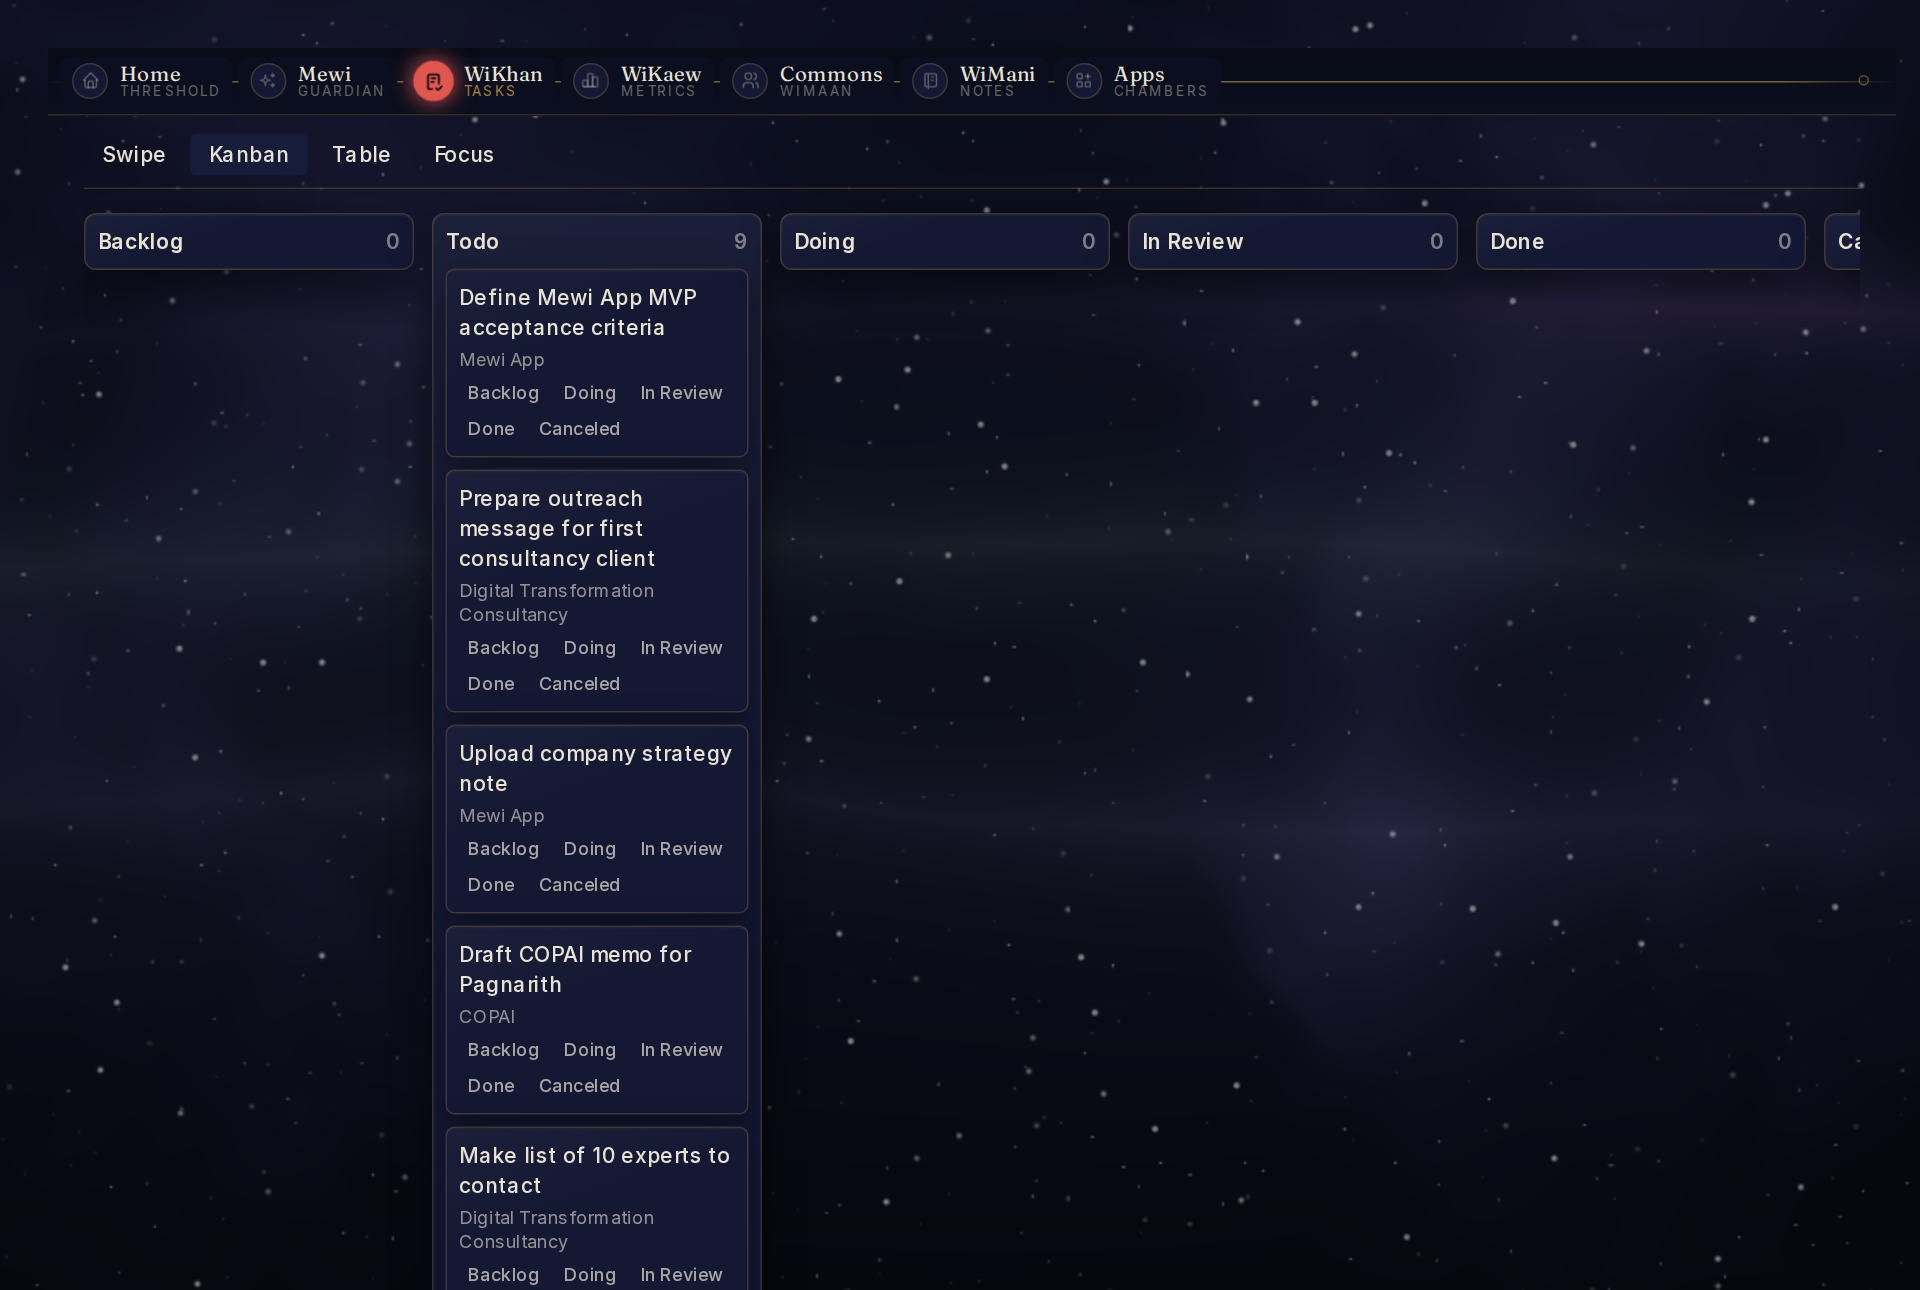Open the Make list of 10 experts card

(596, 1170)
